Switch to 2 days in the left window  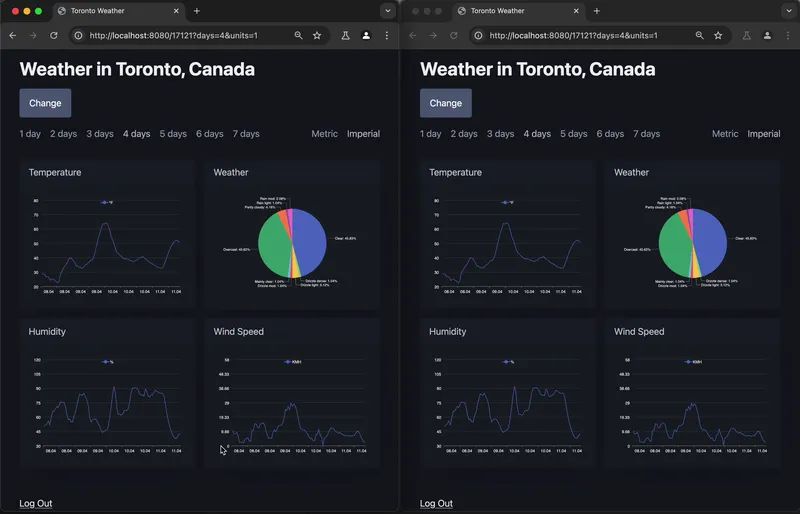point(63,134)
